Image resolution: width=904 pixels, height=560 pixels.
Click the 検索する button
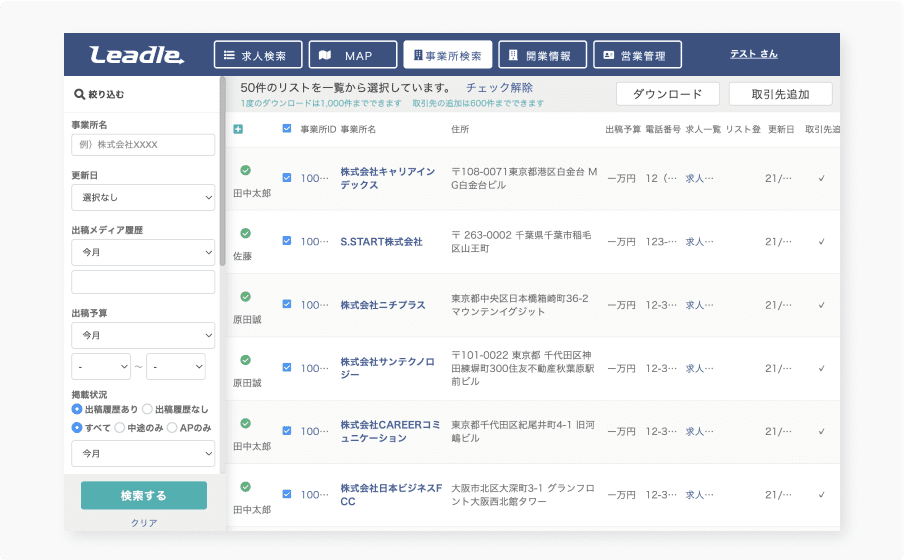(x=144, y=495)
